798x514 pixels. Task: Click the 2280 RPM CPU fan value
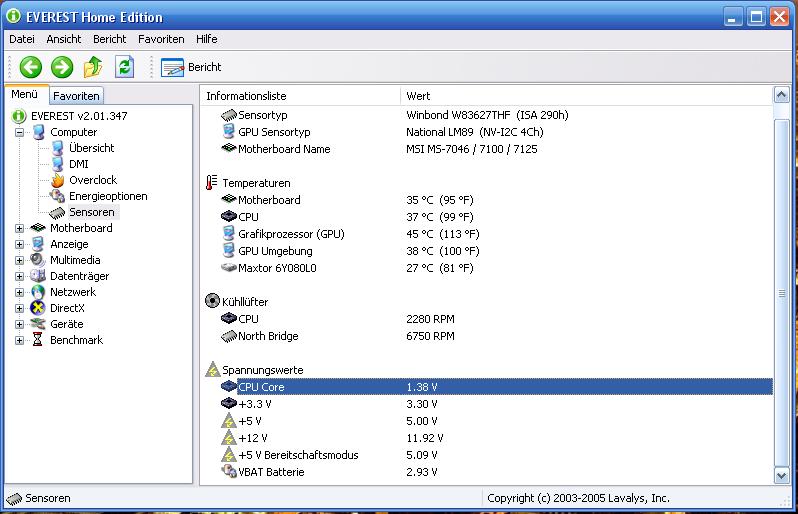[x=431, y=319]
